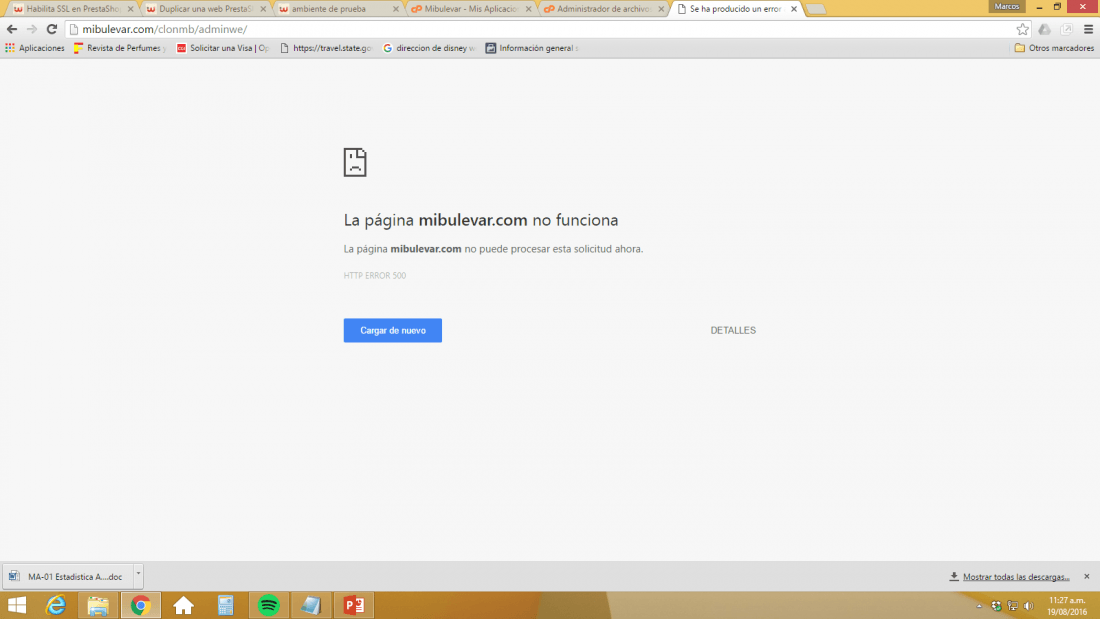Click the cloud extension icon in toolbar
This screenshot has height=619, width=1100.
[x=1045, y=29]
